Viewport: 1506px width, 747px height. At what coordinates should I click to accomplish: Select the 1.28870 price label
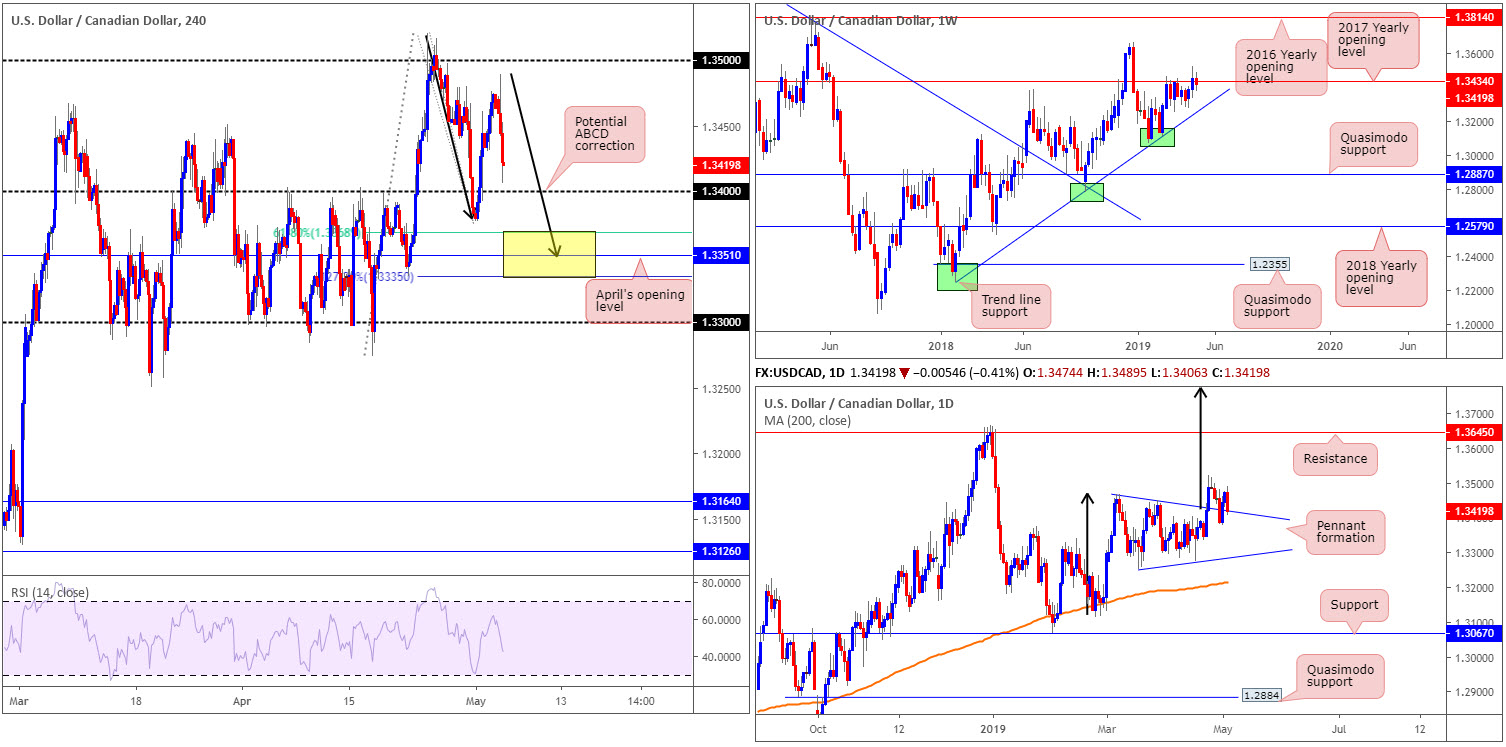1473,174
